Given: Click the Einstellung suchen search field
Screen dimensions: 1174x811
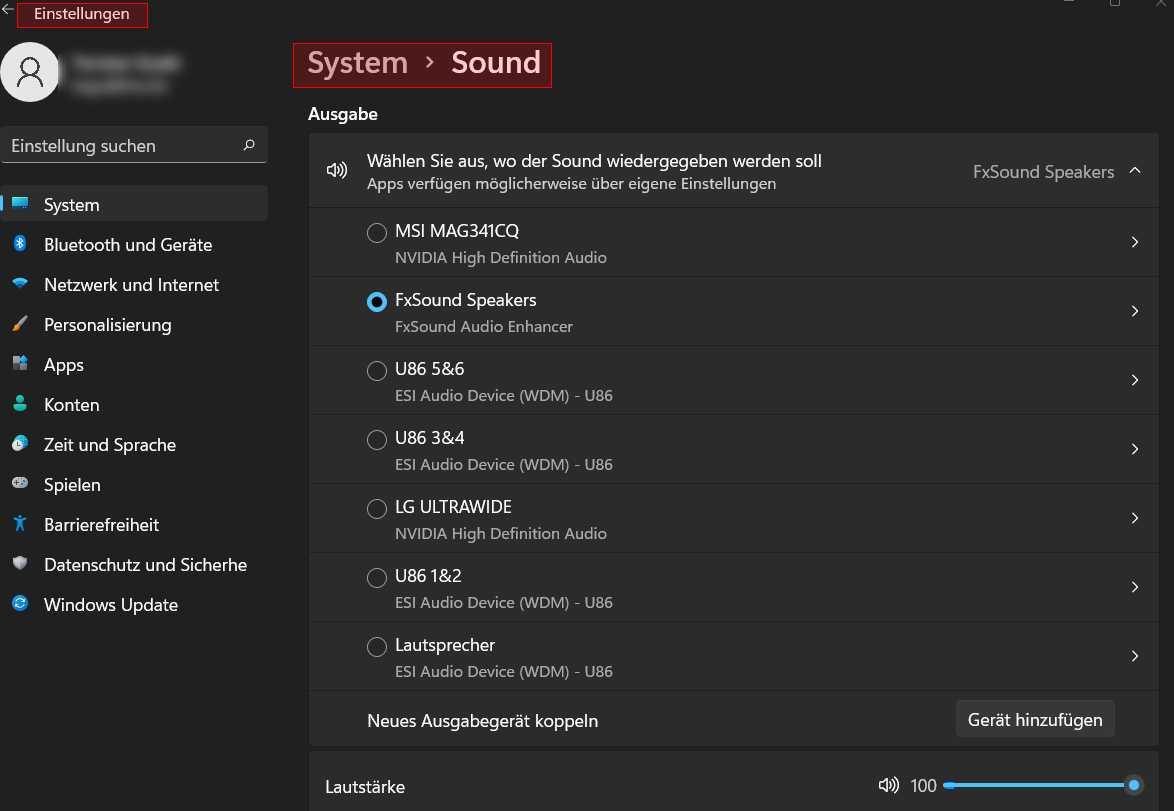Looking at the screenshot, I should coord(120,146).
